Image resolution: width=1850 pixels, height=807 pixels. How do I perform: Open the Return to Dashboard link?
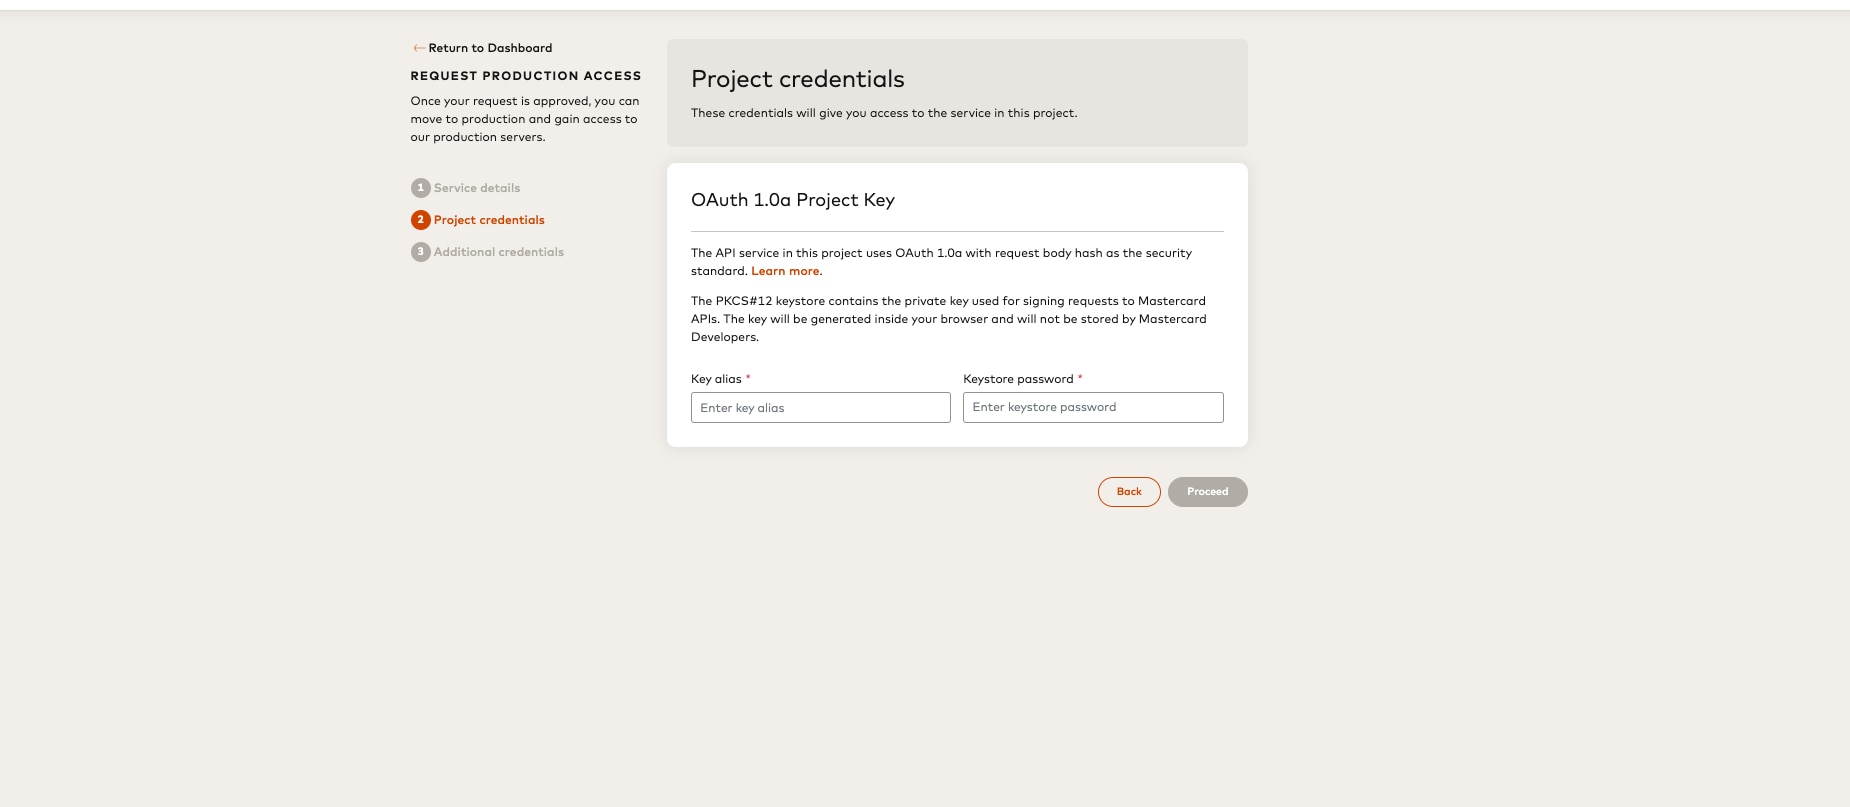pyautogui.click(x=490, y=48)
